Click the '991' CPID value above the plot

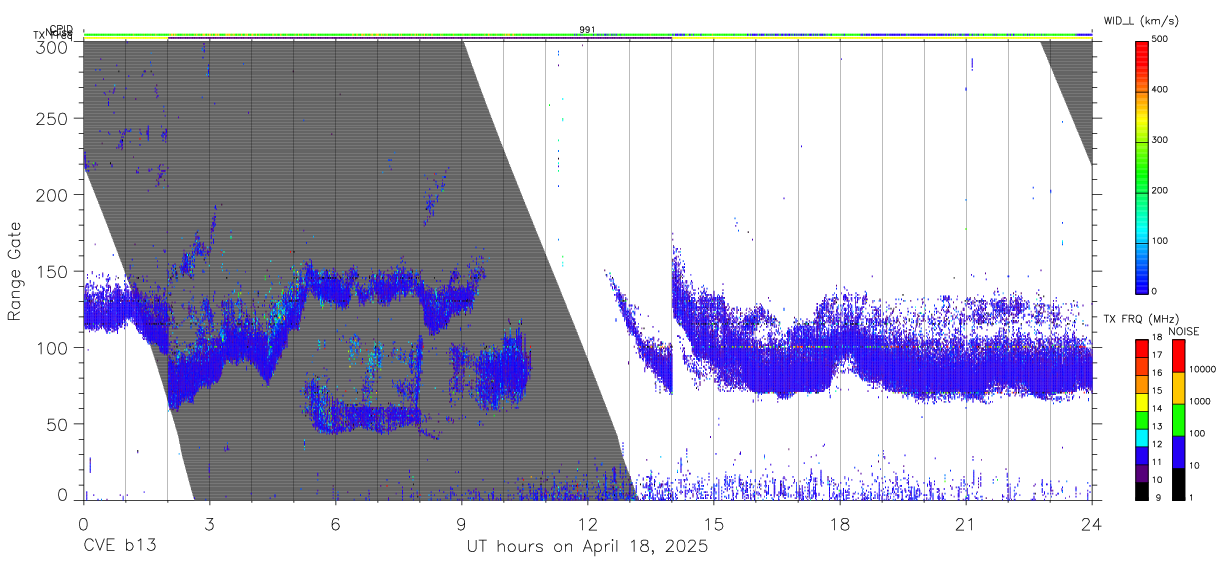[x=587, y=29]
